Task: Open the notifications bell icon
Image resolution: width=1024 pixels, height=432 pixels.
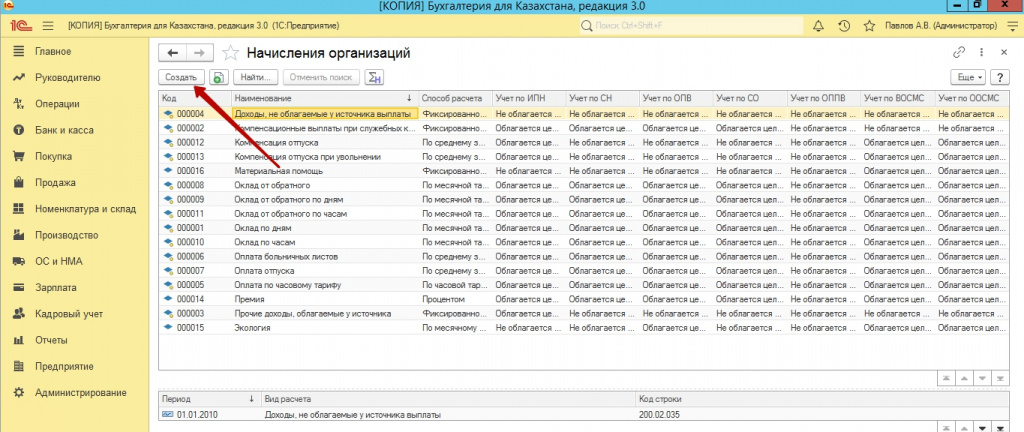Action: click(818, 26)
